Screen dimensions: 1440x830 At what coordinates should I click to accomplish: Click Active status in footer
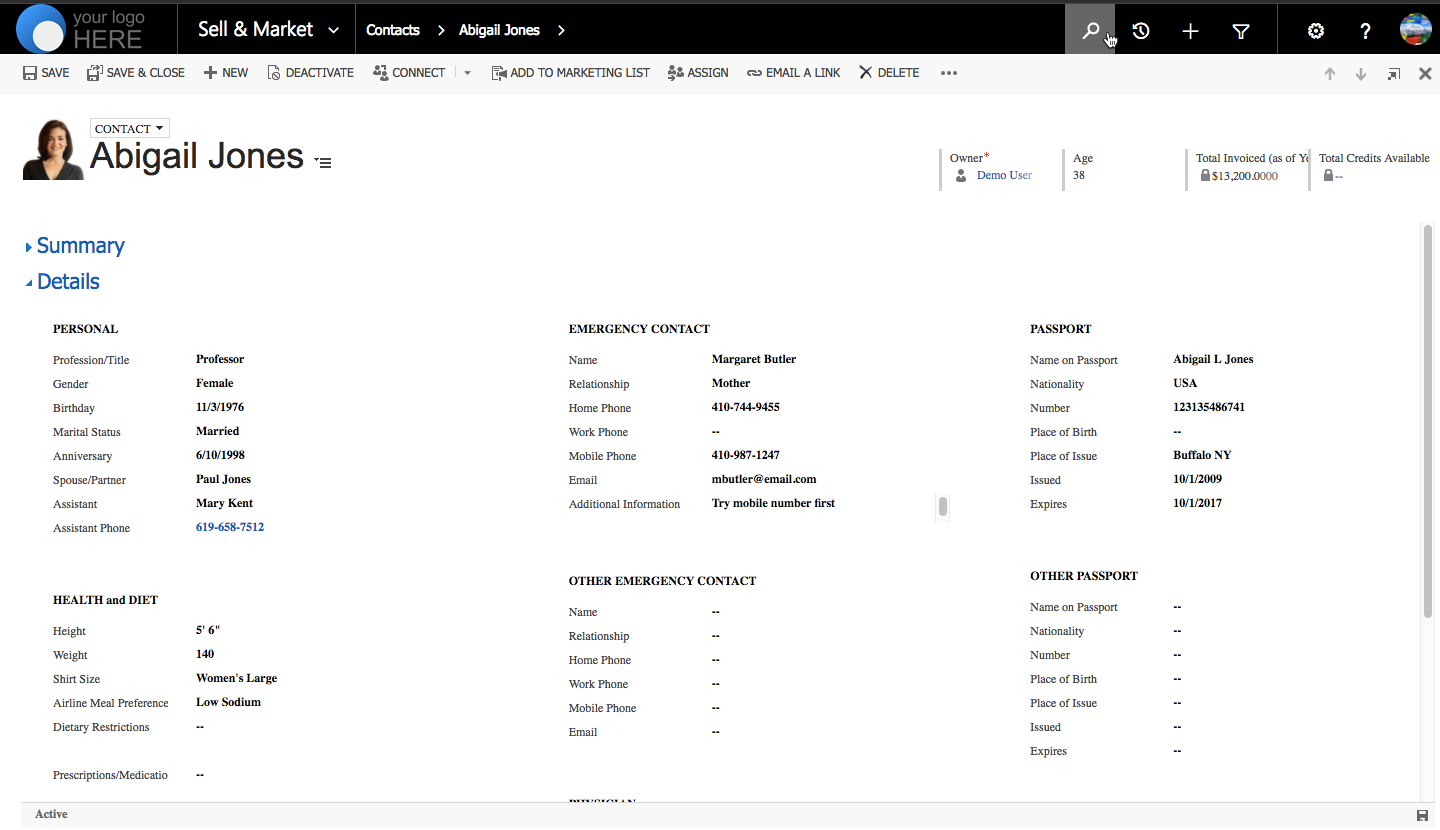[51, 814]
